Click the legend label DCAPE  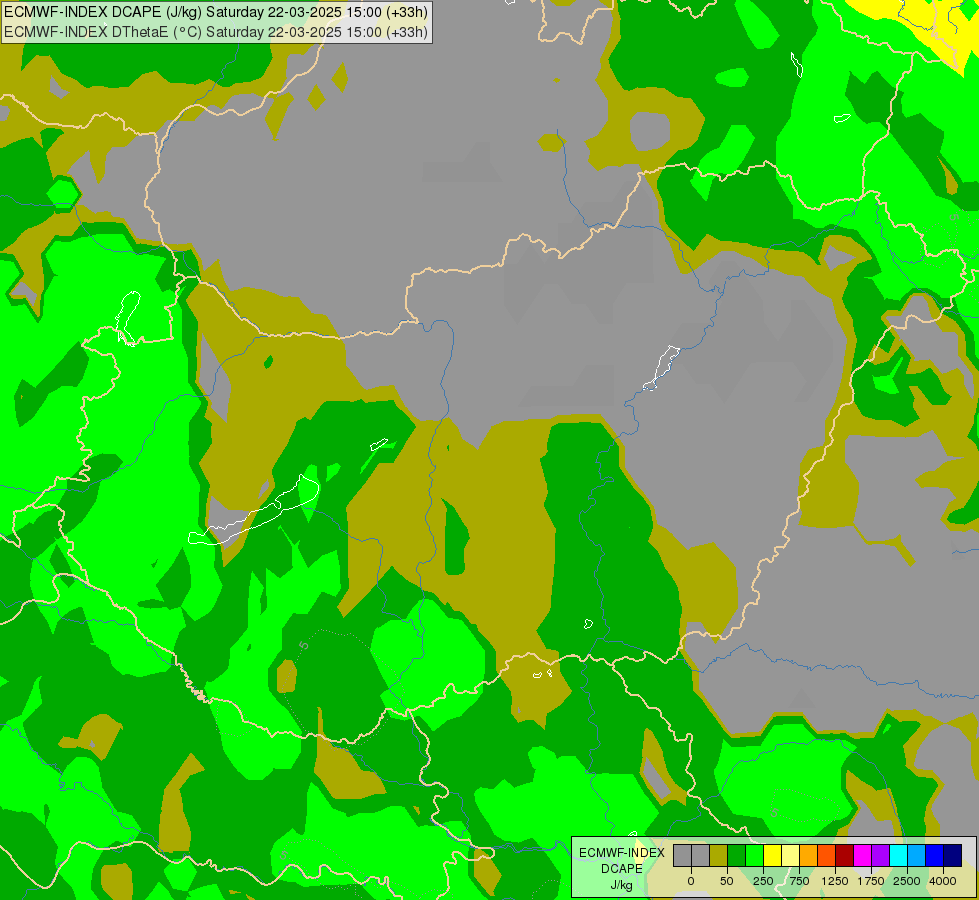[622, 869]
